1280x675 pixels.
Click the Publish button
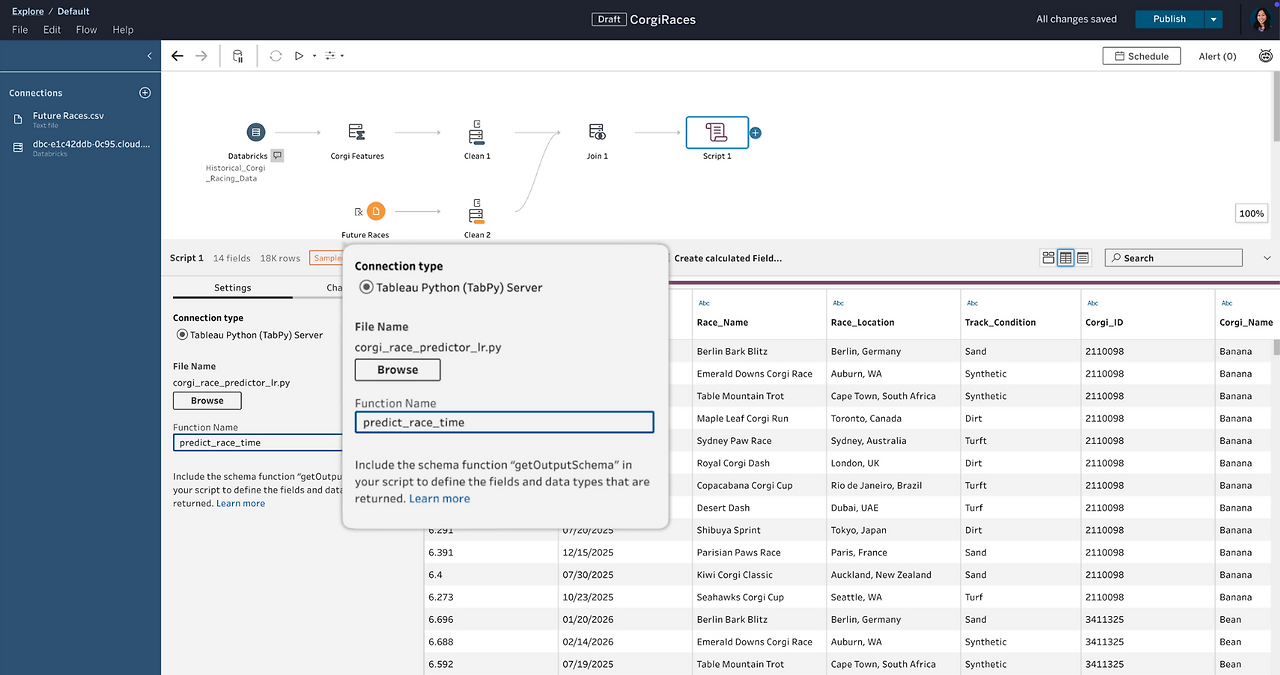pyautogui.click(x=1169, y=19)
